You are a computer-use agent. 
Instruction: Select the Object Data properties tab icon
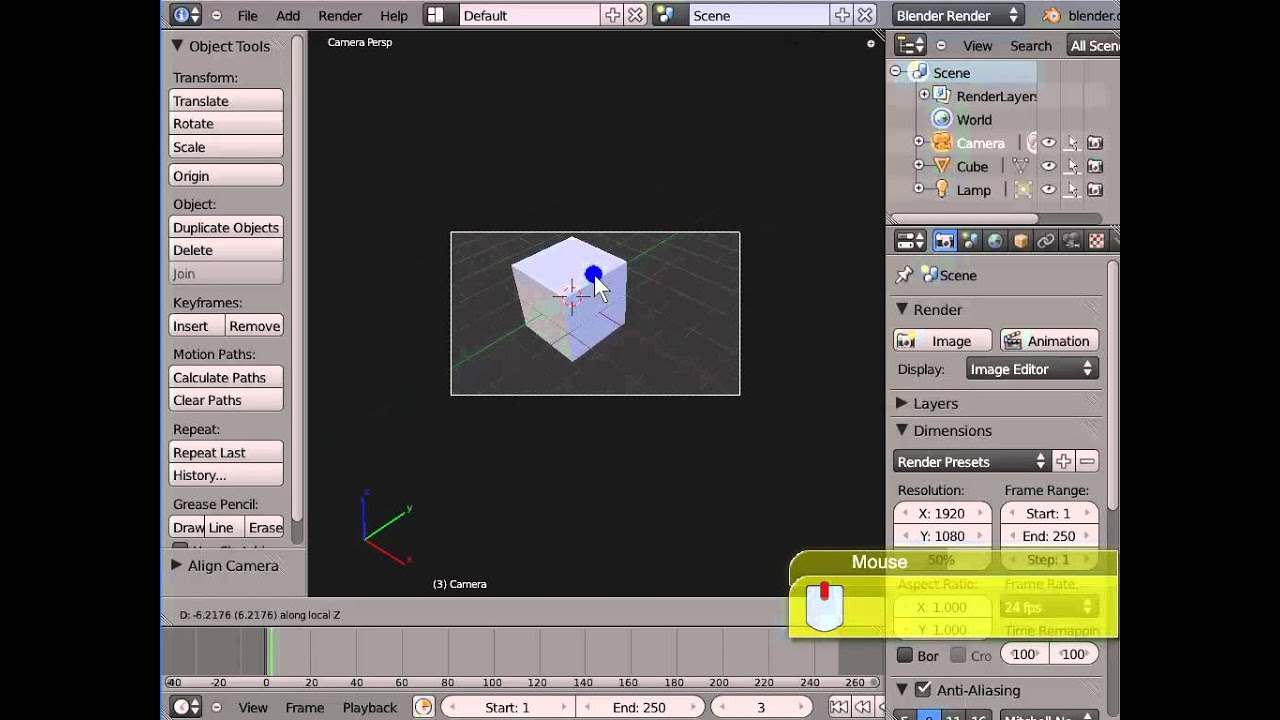click(x=1072, y=241)
